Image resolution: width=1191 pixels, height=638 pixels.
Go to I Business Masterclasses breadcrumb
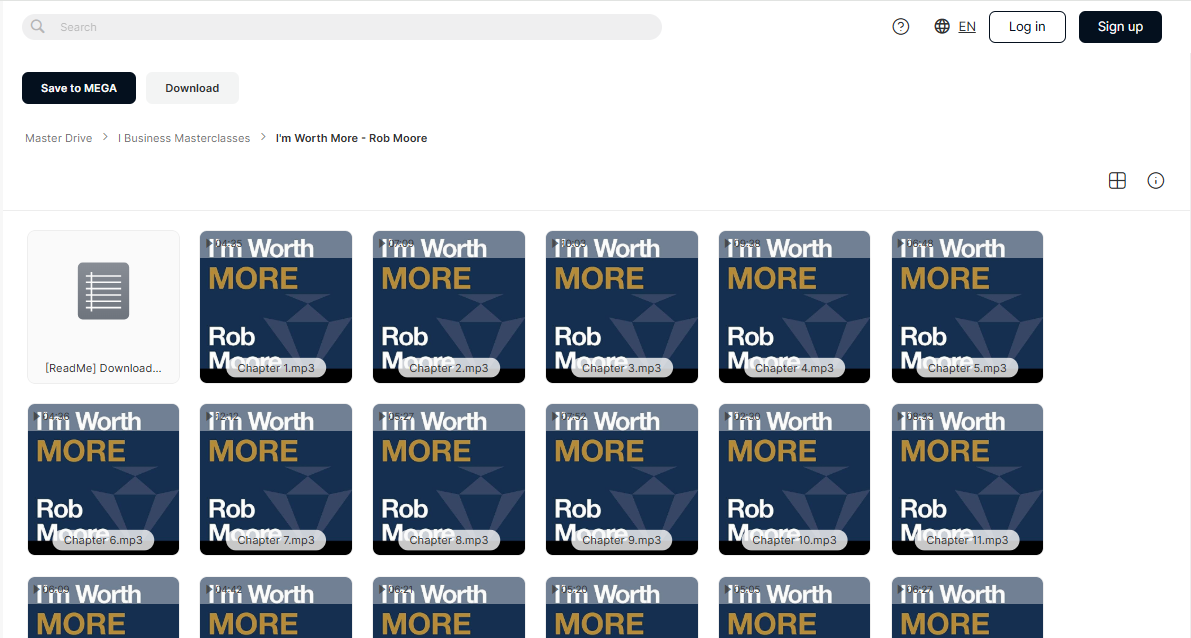tap(184, 138)
